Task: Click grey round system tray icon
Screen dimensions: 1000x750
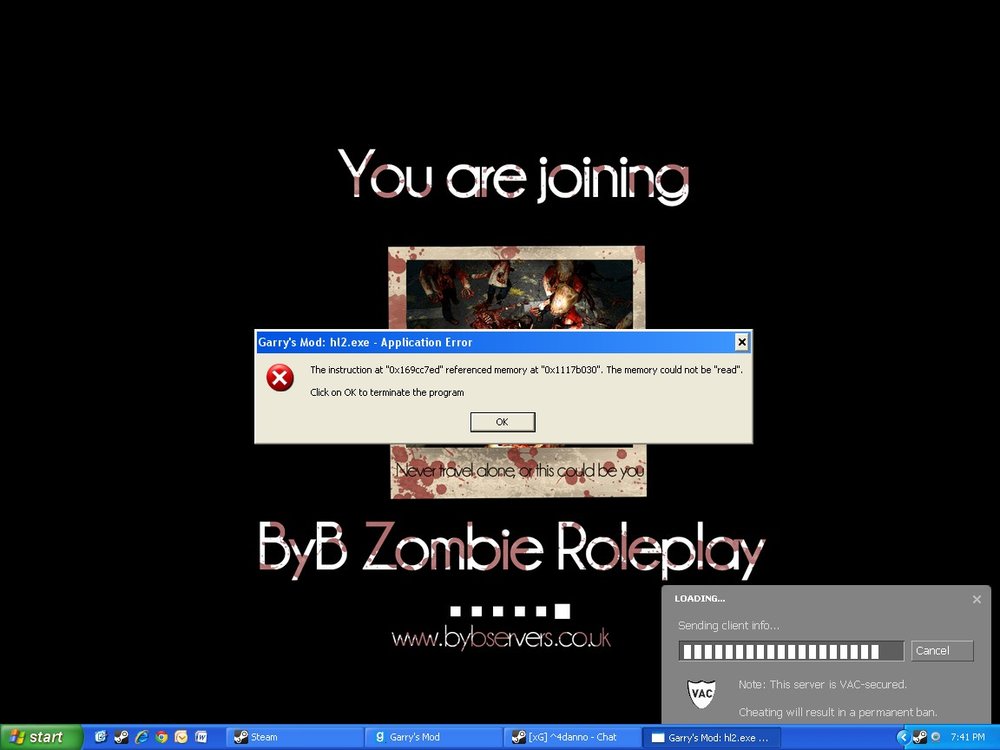Action: point(936,737)
